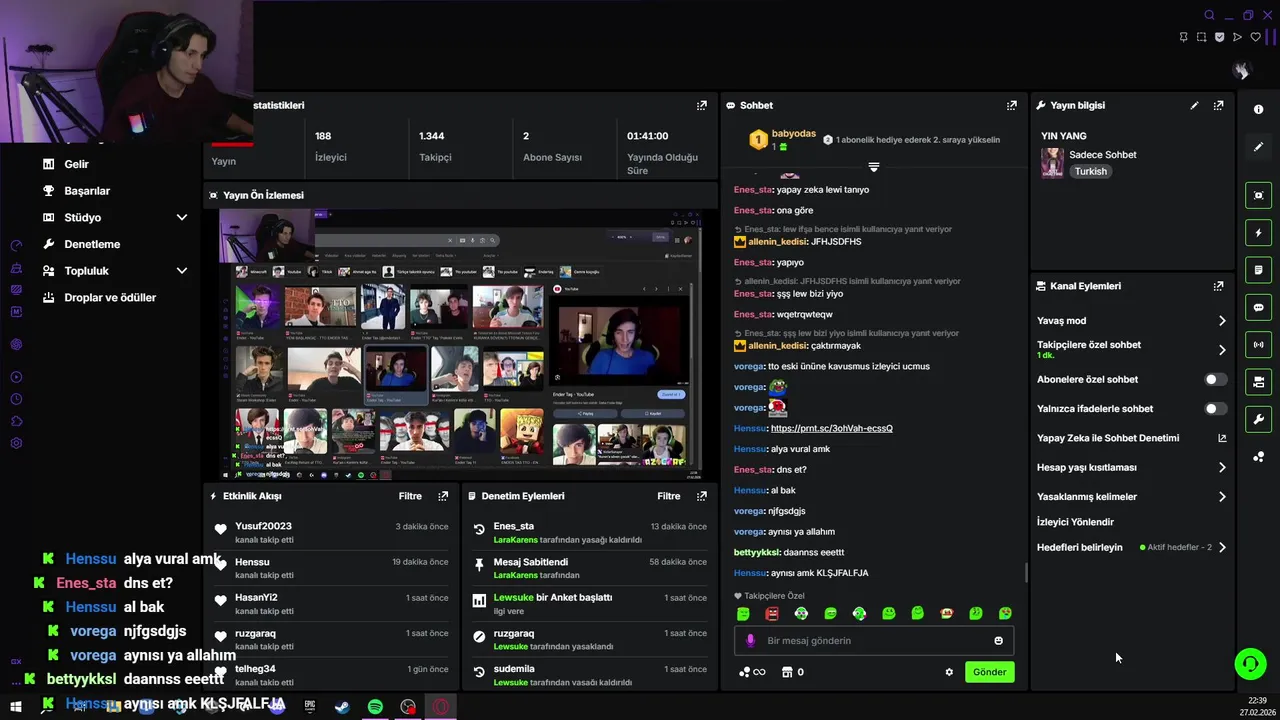The height and width of the screenshot is (720, 1280).
Task: Toggle the broadcast signal widget icon
Action: click(1258, 345)
